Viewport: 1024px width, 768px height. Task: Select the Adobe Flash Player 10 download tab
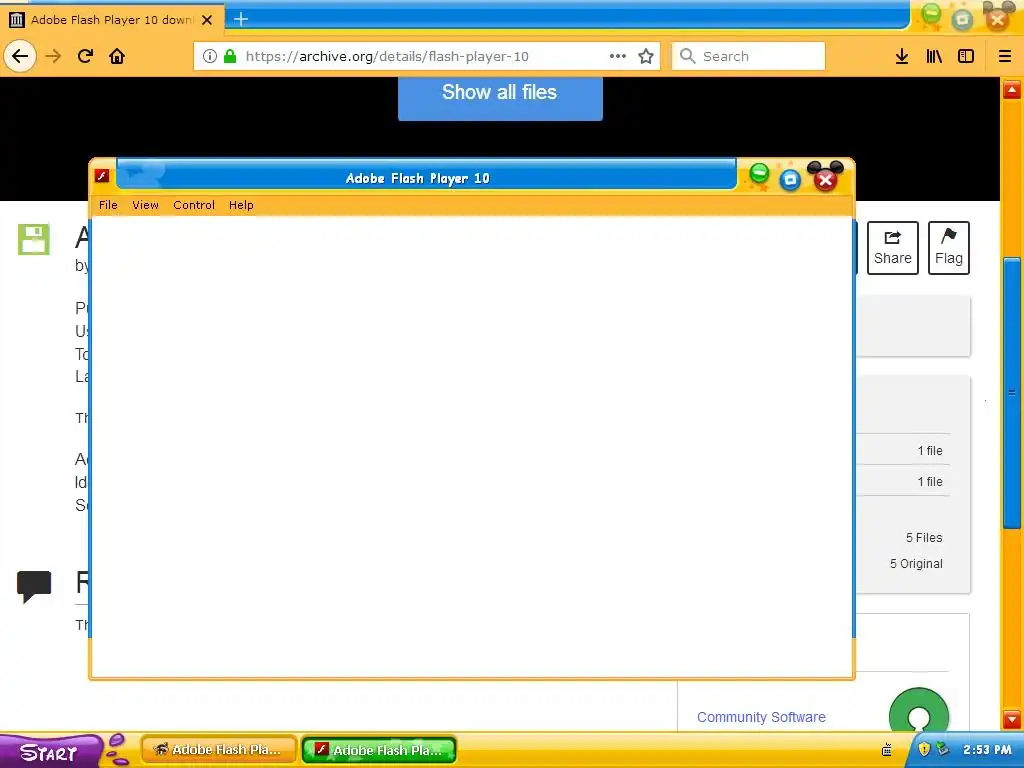pyautogui.click(x=112, y=20)
